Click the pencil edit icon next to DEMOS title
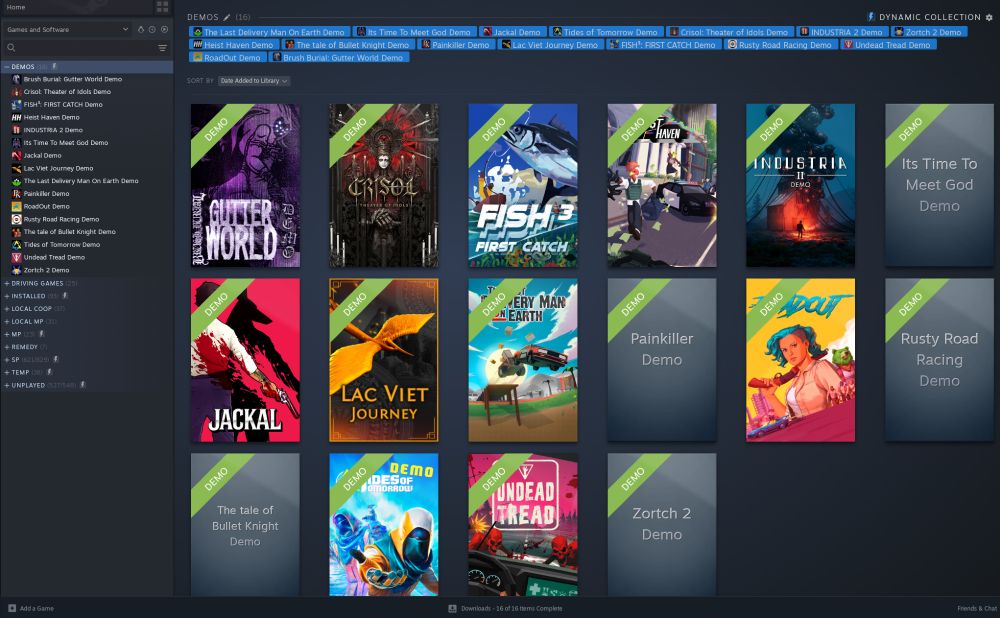The height and width of the screenshot is (618, 1000). 226,16
